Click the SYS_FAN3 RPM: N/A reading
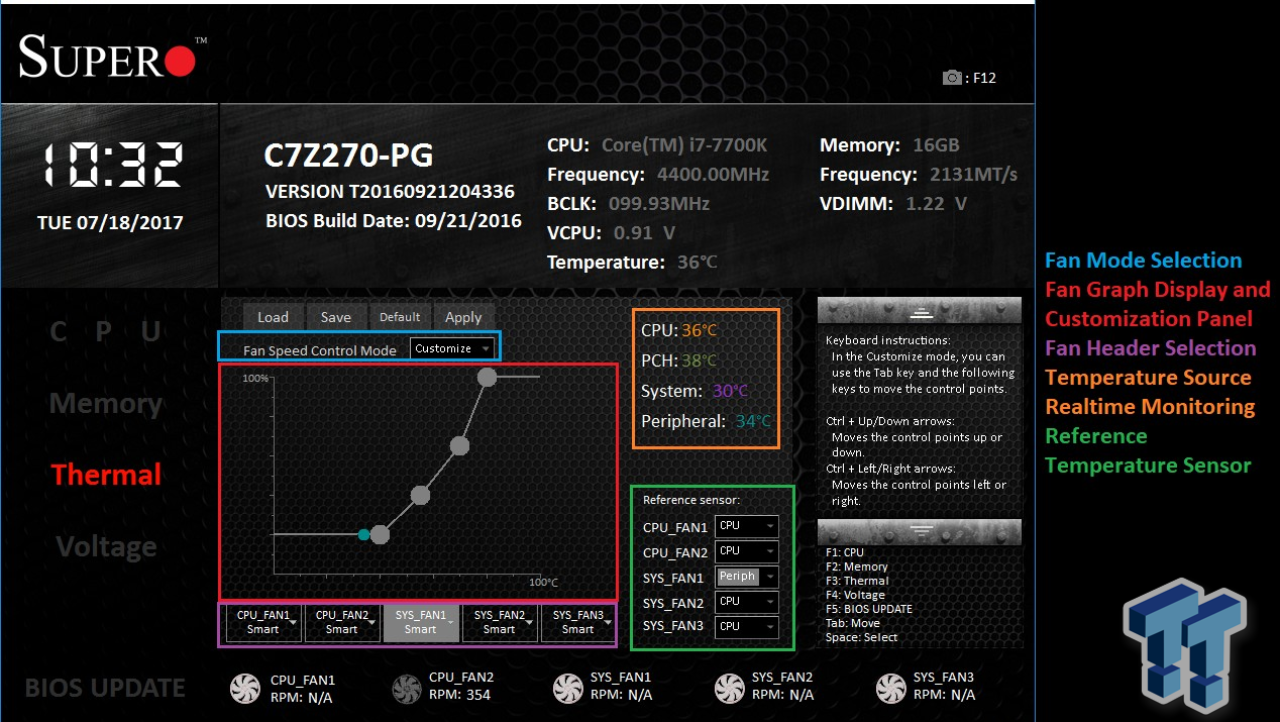This screenshot has height=722, width=1280. click(x=944, y=695)
